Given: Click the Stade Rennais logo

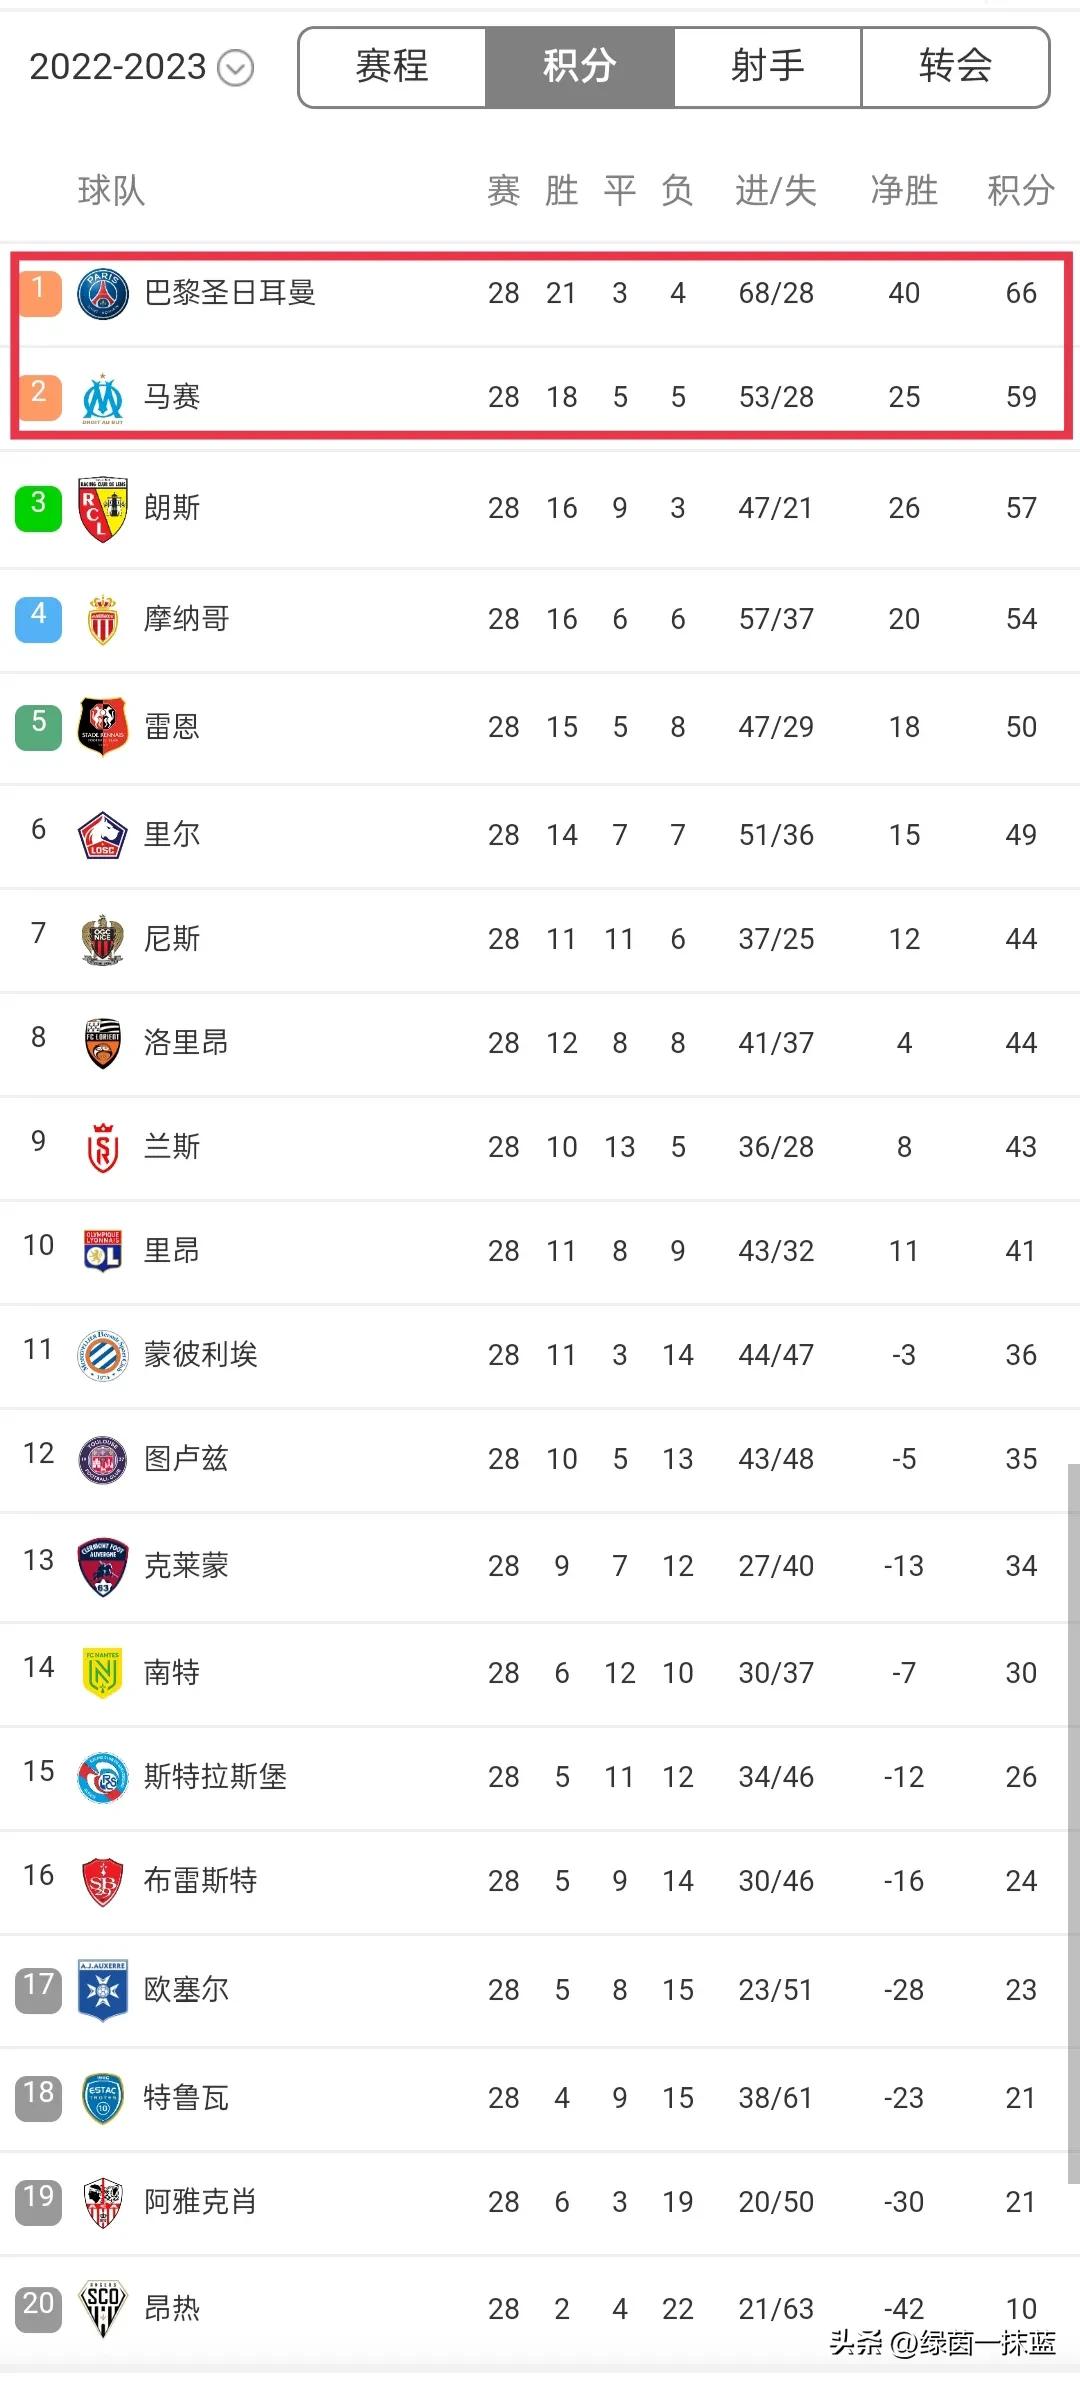Looking at the screenshot, I should (x=103, y=727).
